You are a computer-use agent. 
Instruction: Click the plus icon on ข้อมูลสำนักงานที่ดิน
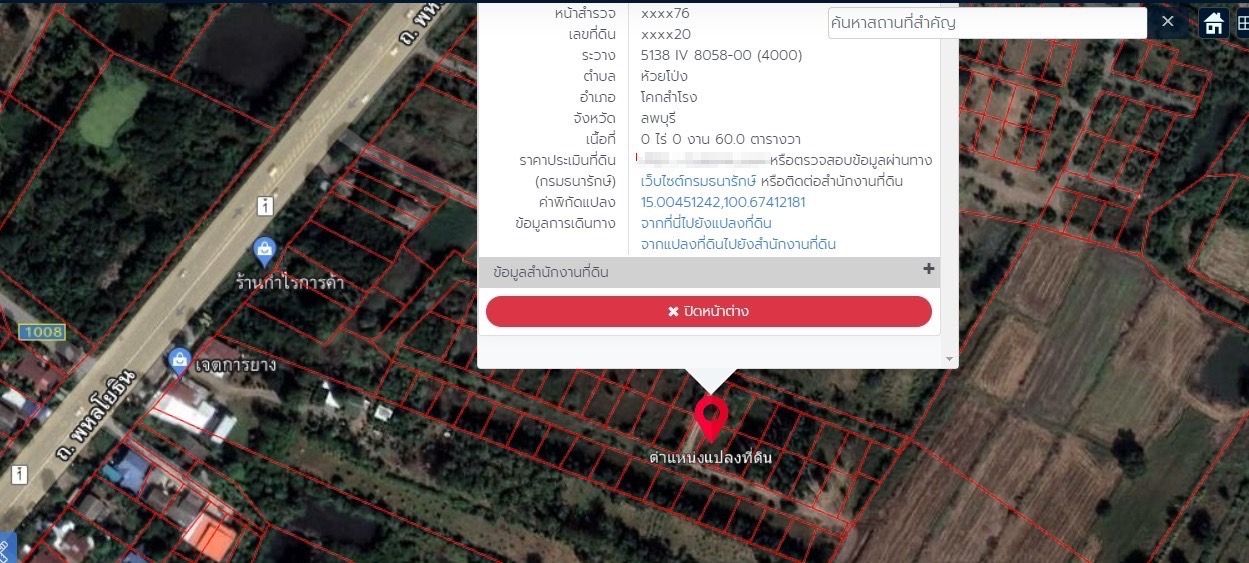(x=928, y=269)
